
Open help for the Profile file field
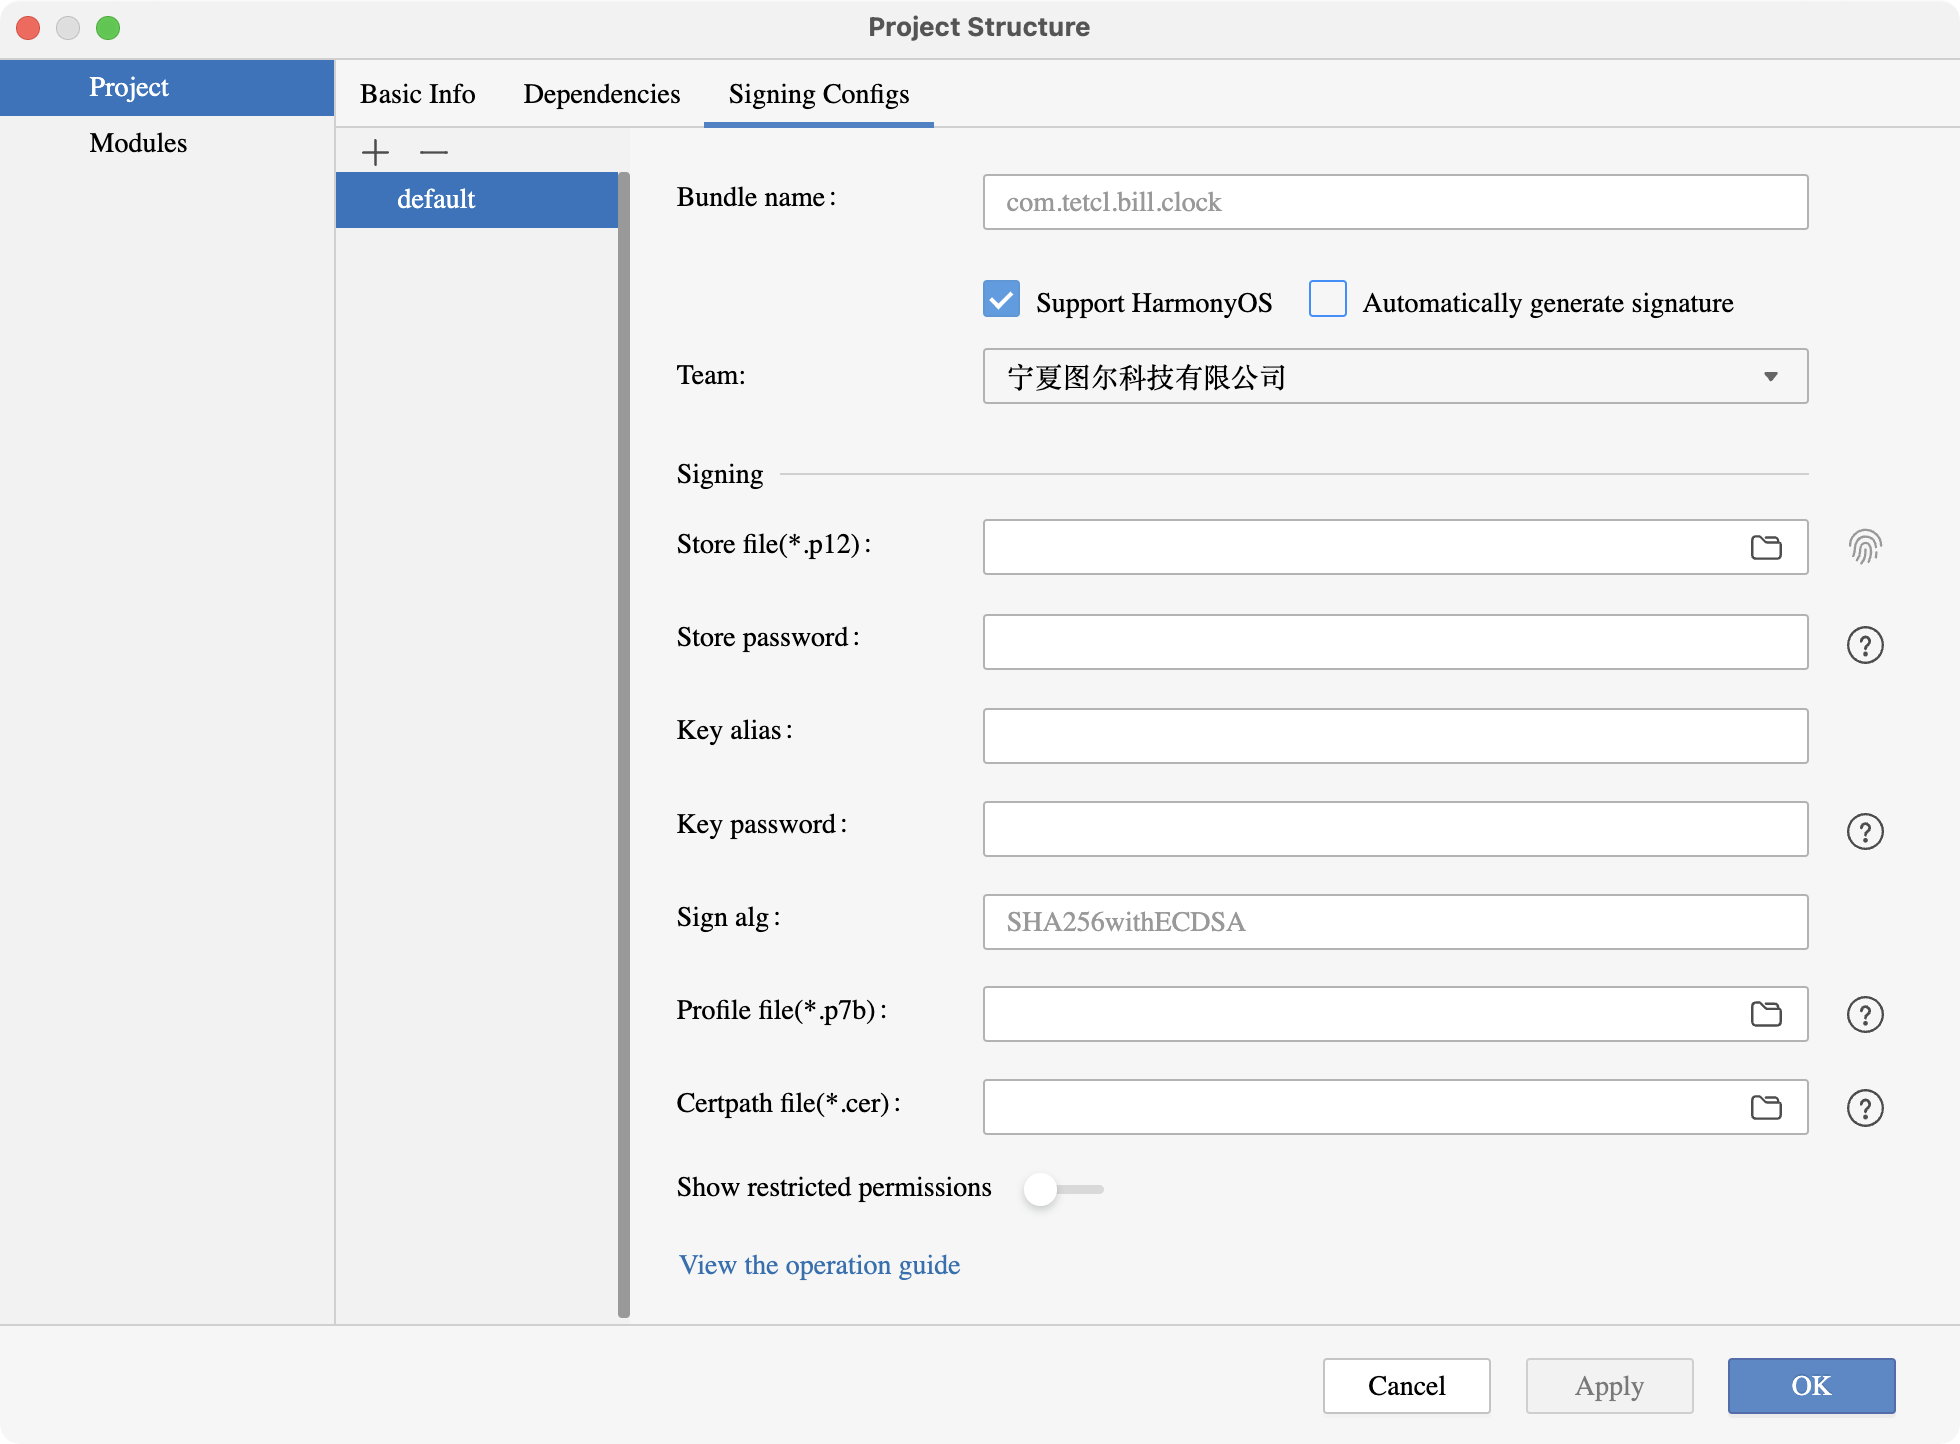(x=1865, y=1014)
